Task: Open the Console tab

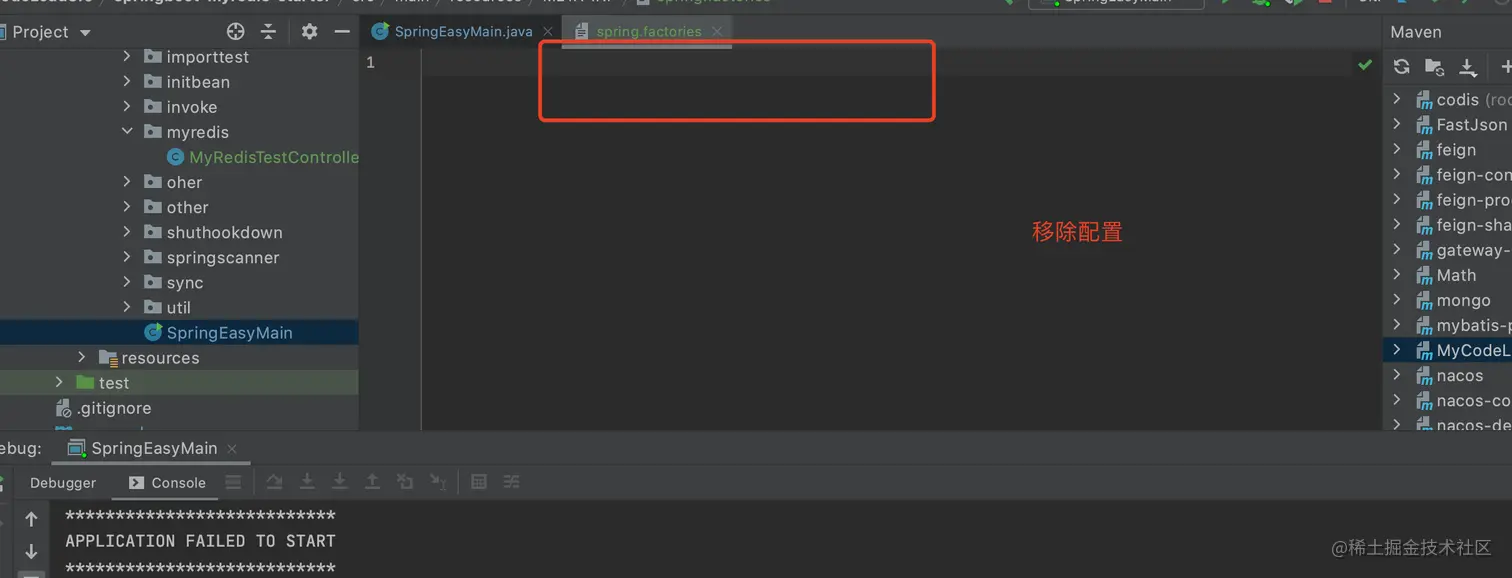Action: [x=167, y=482]
